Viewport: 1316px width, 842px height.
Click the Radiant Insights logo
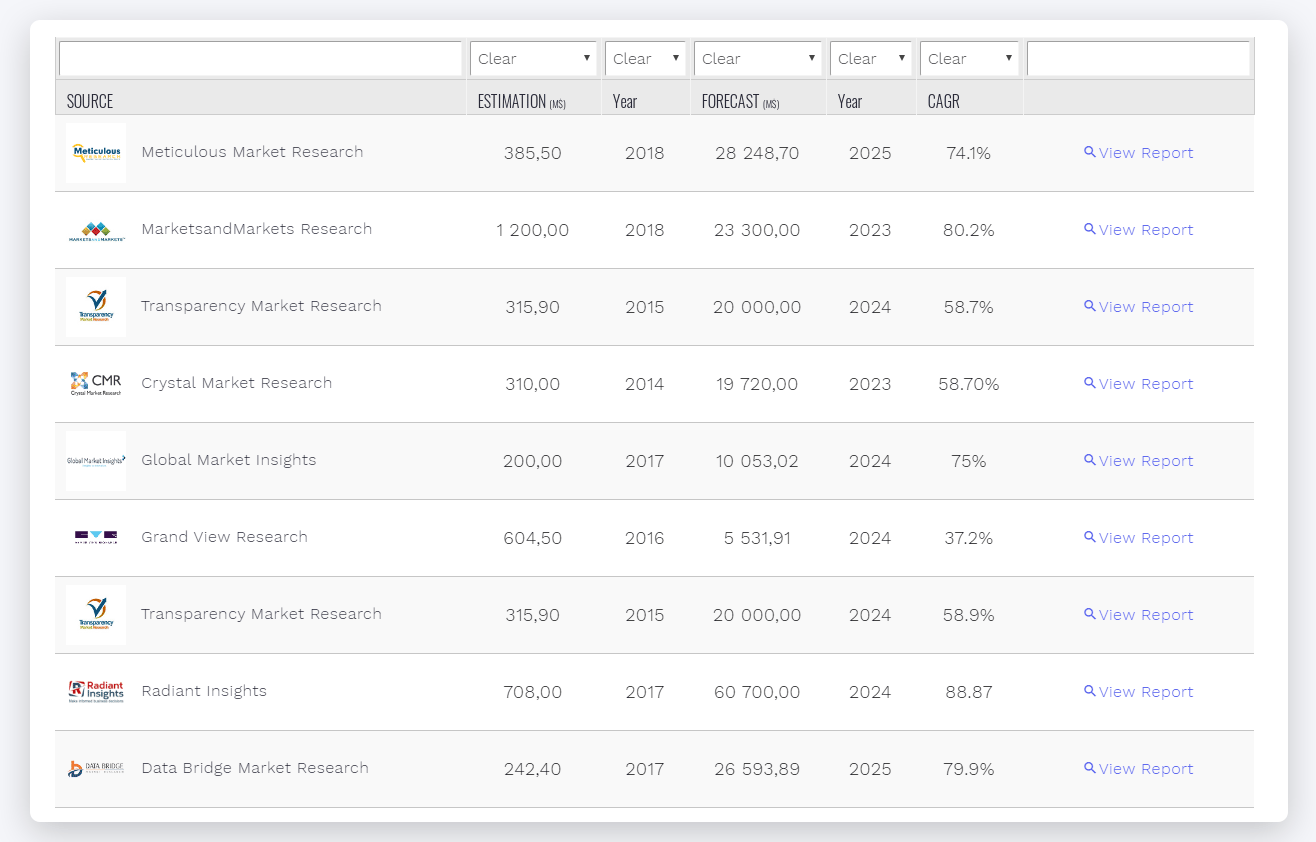click(x=96, y=692)
